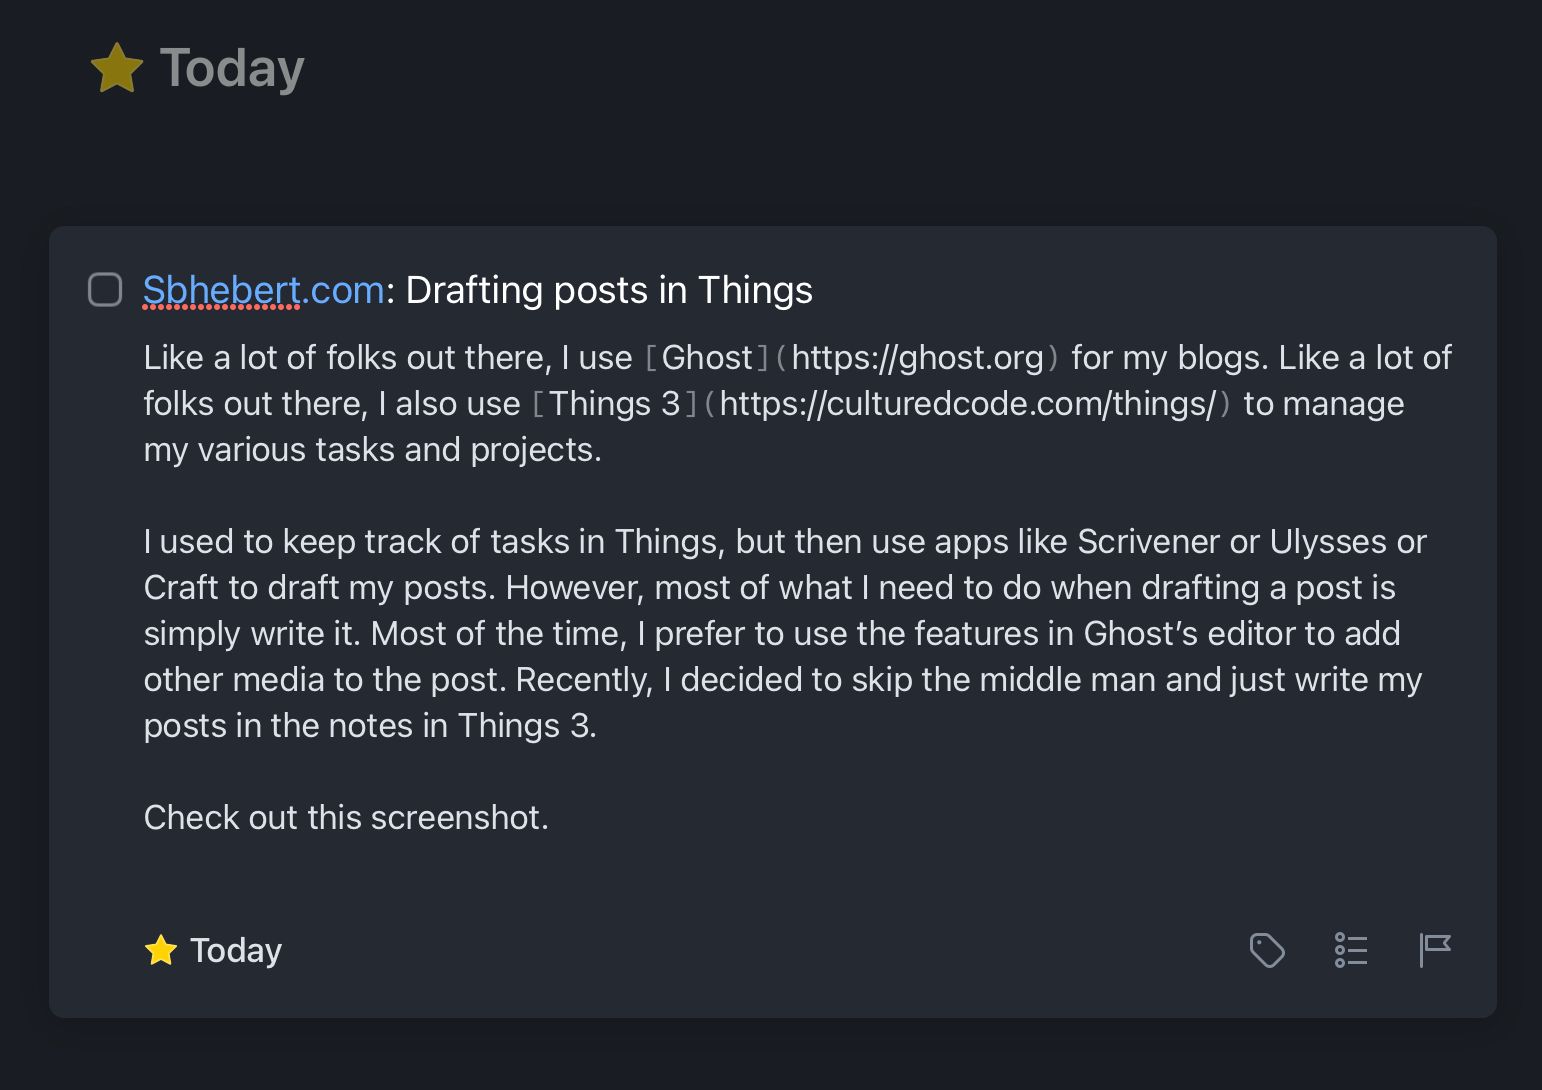Click the word Ulysses in the notes
This screenshot has width=1542, height=1090.
1328,541
